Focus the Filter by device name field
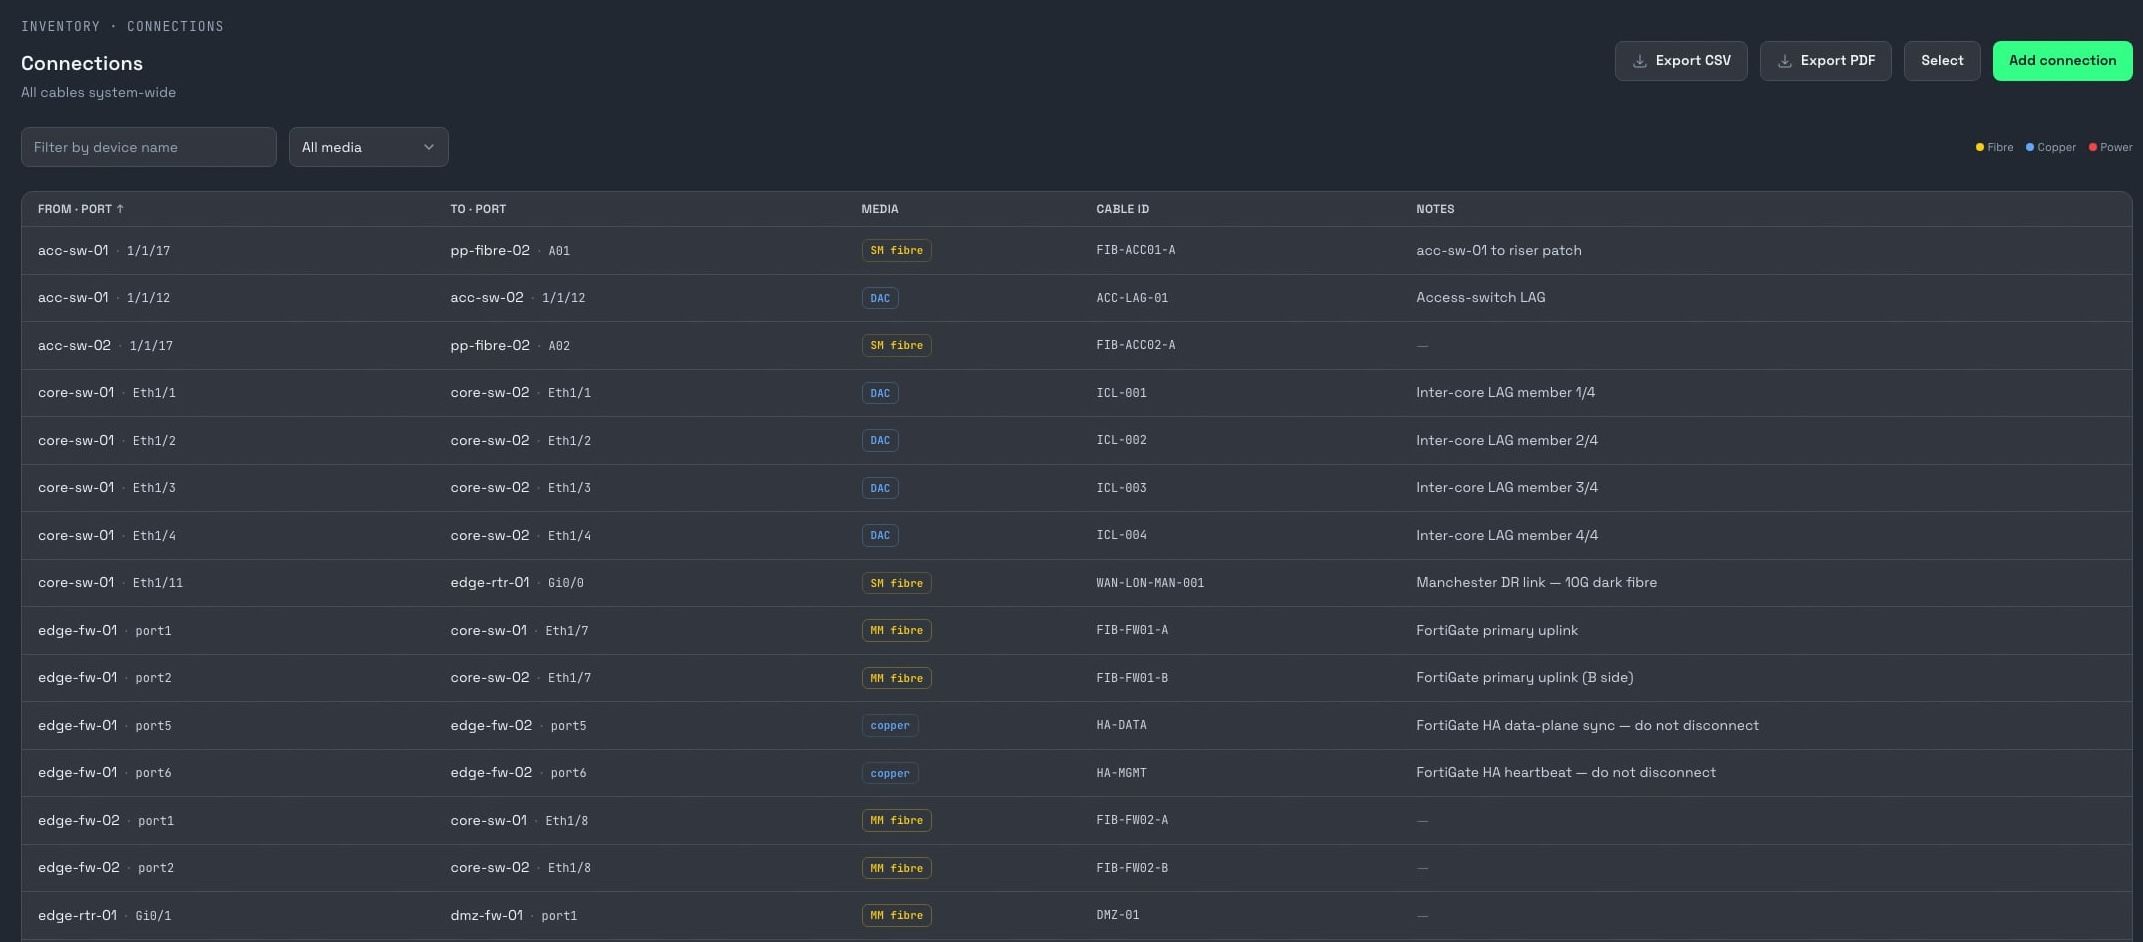The image size is (2143, 942). (149, 147)
